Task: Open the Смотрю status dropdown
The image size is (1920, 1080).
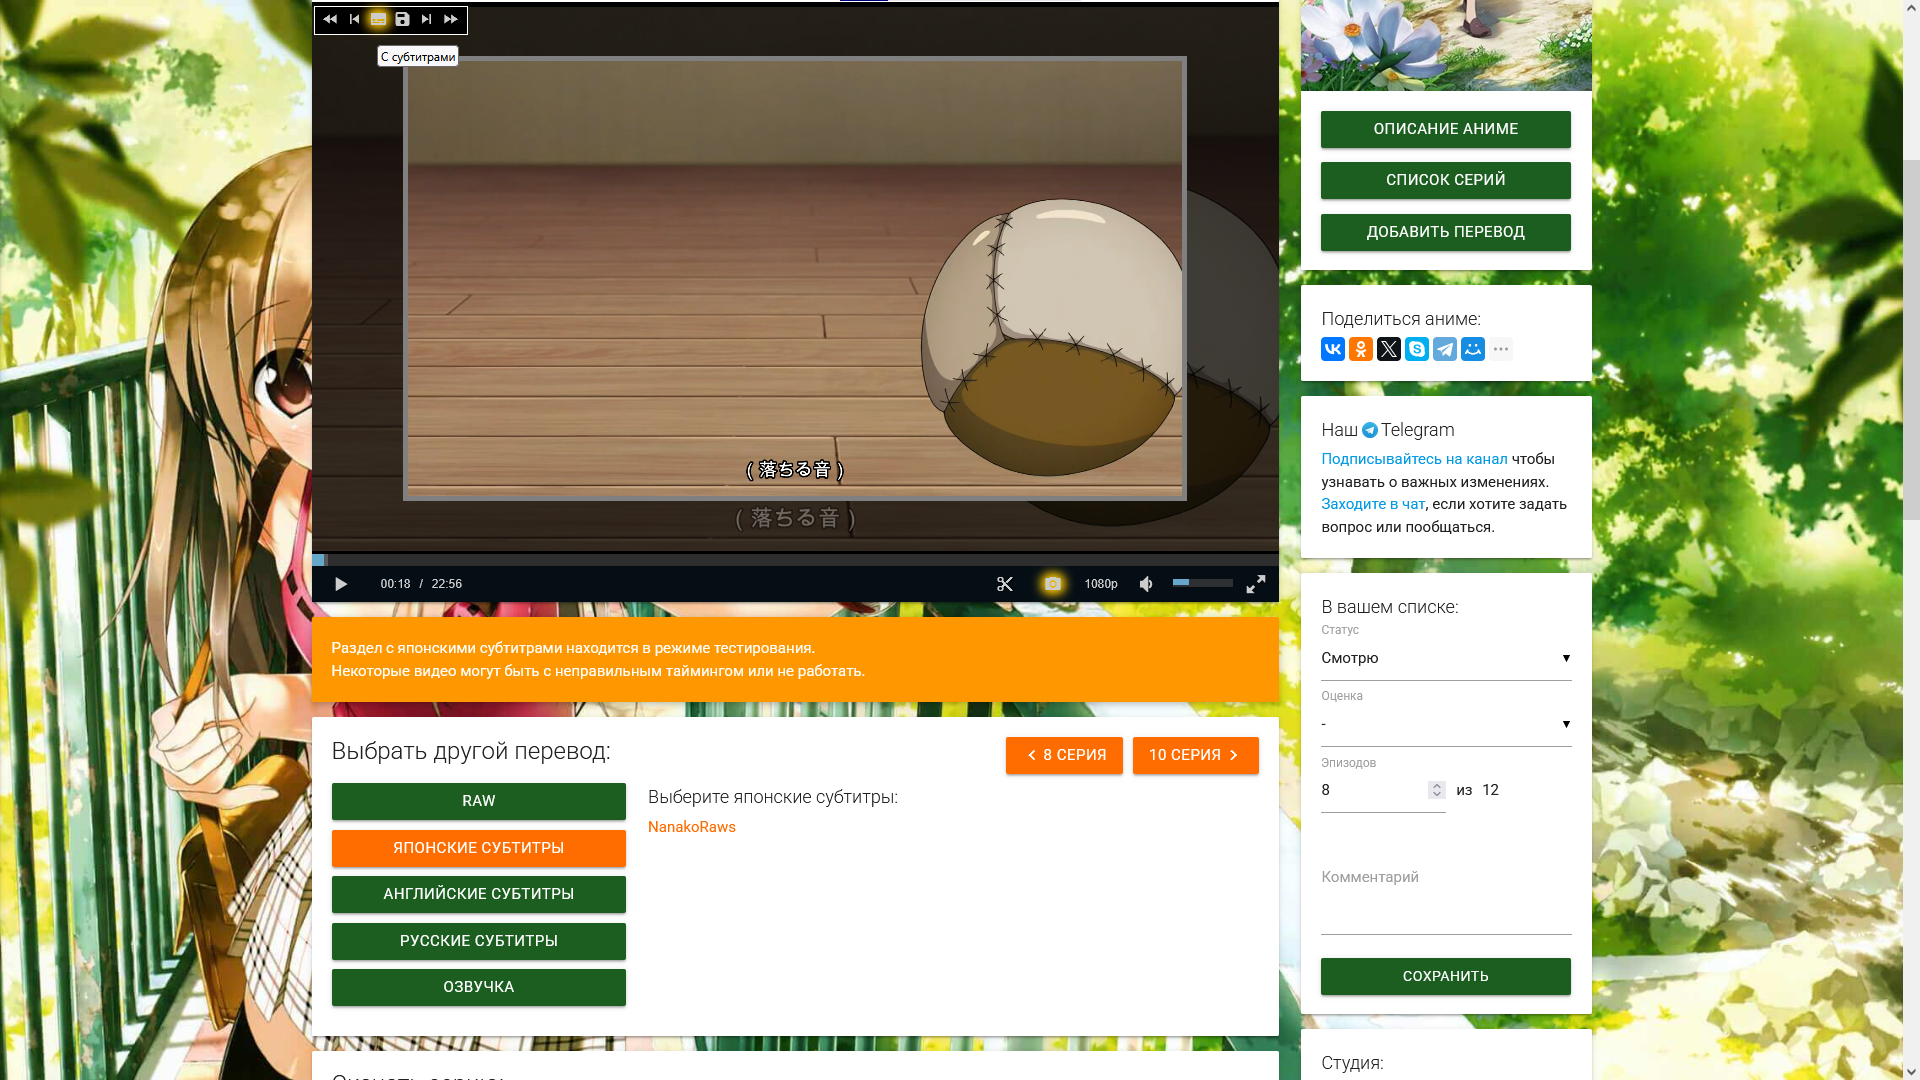Action: pos(1445,658)
